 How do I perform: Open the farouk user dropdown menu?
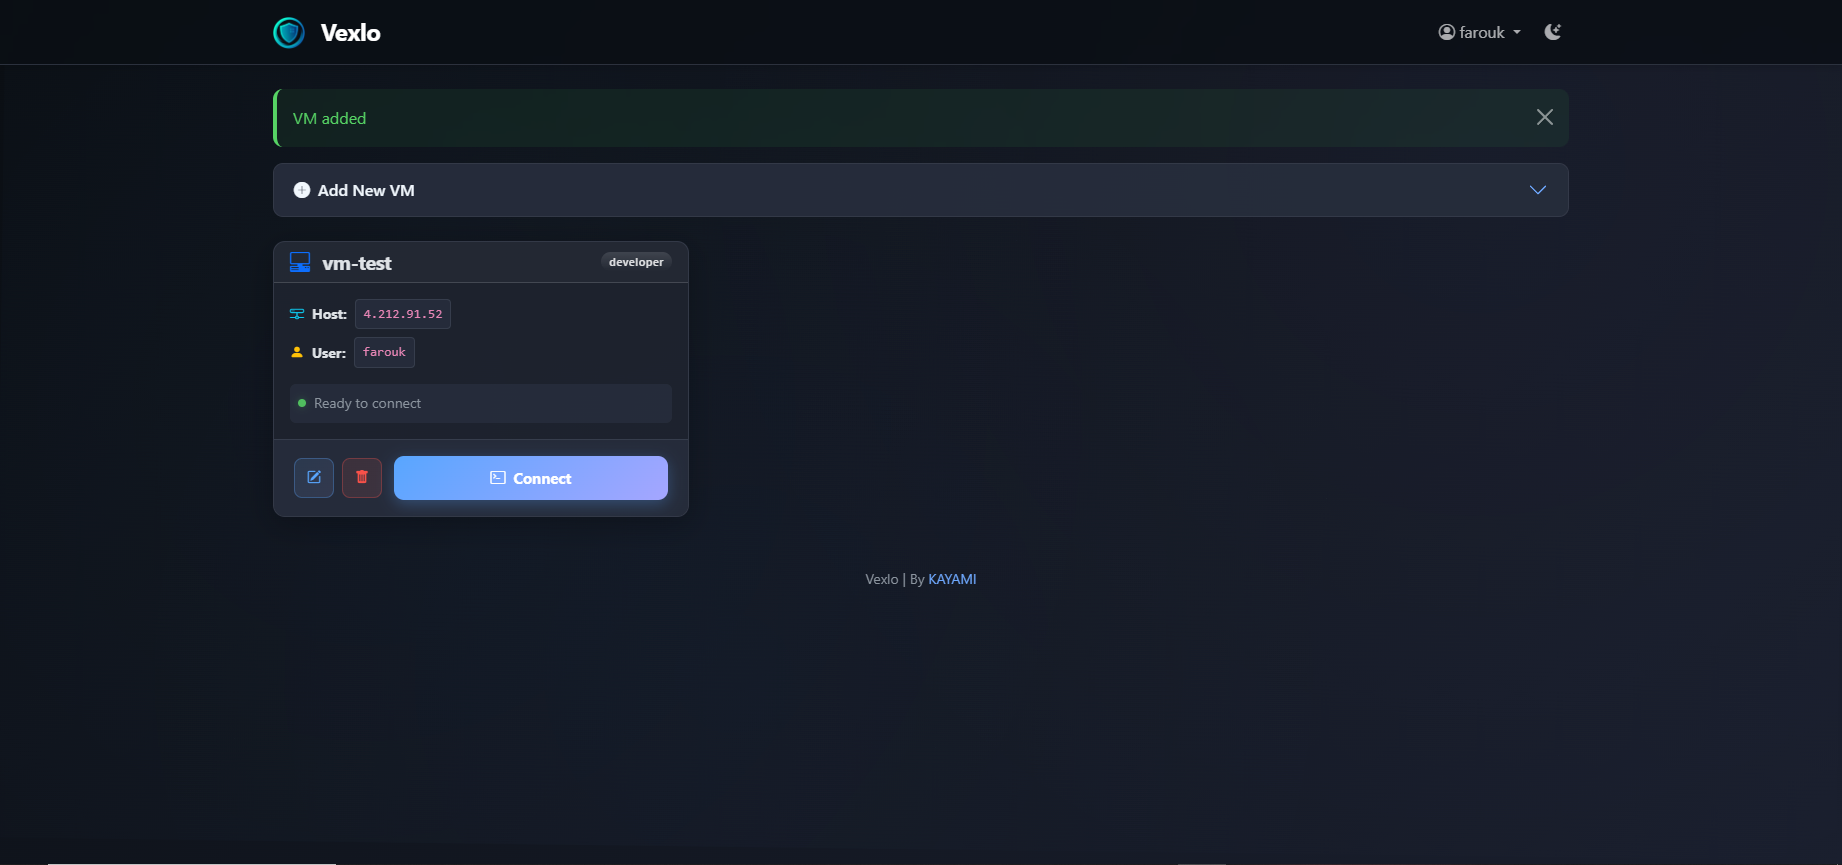pos(1480,32)
